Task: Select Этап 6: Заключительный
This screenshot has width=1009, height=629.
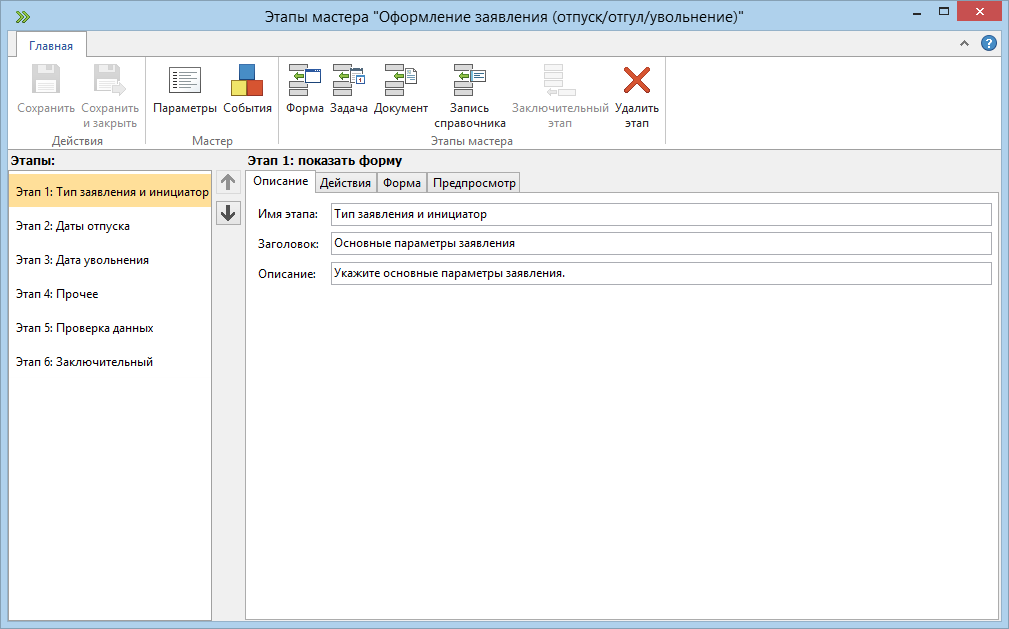Action: tap(110, 362)
